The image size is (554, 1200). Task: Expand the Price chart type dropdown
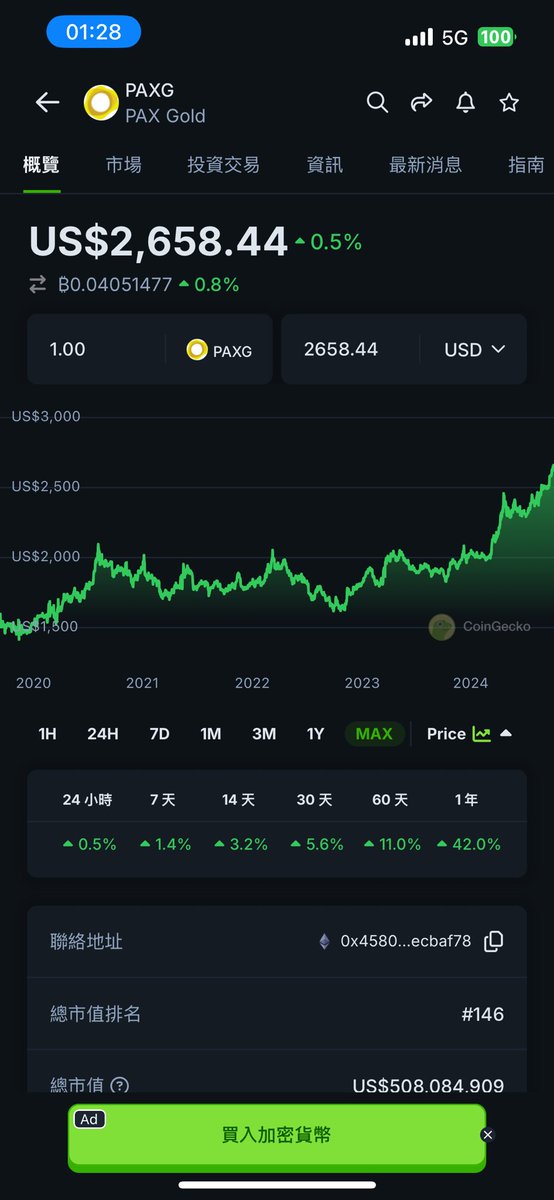pyautogui.click(x=469, y=734)
